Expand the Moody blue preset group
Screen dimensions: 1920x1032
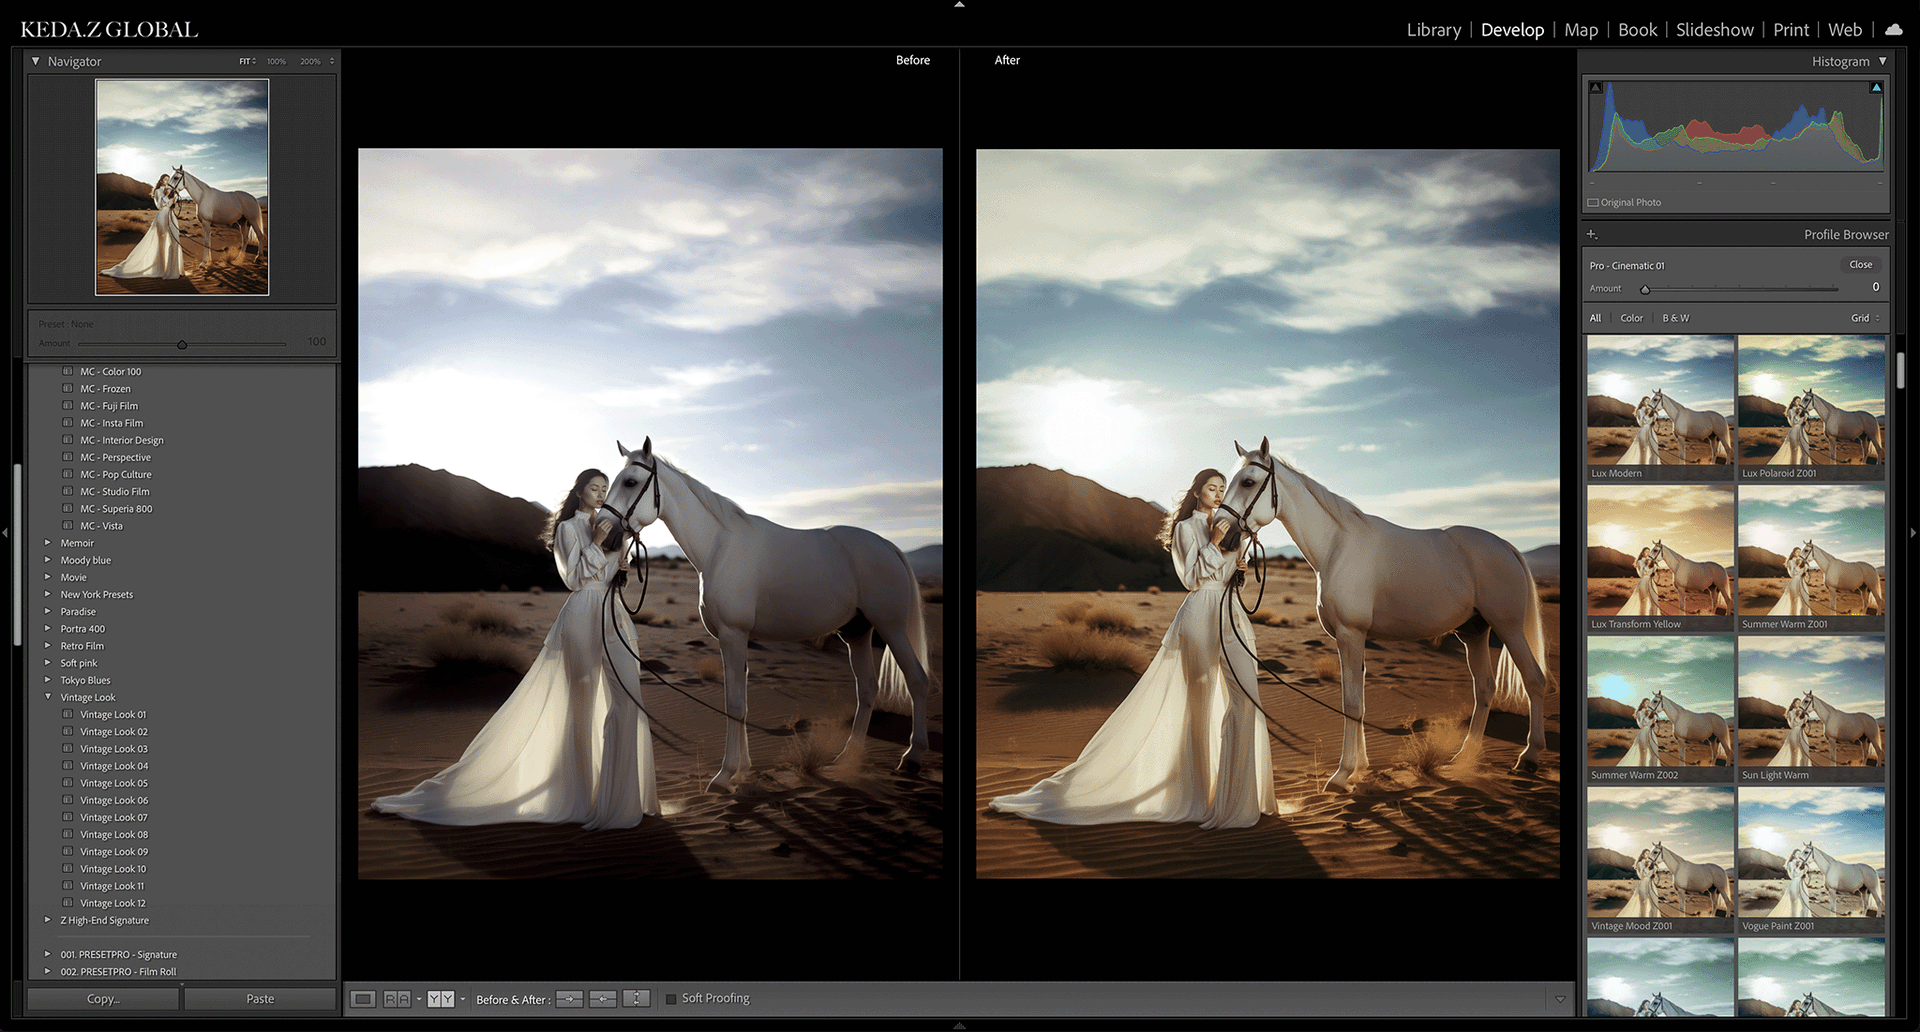(x=48, y=560)
